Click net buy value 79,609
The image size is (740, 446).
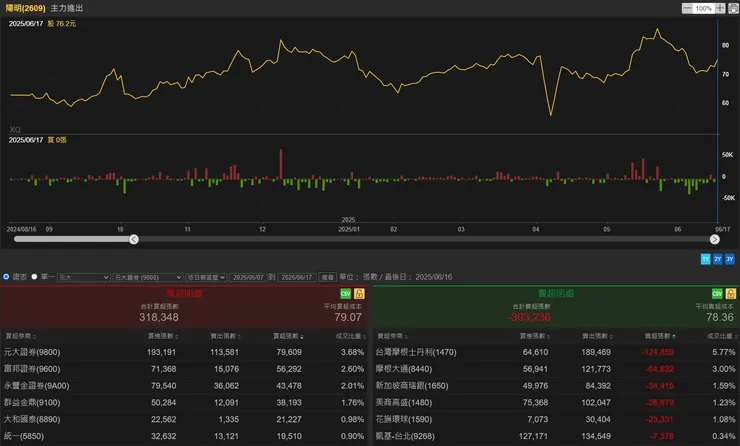click(289, 352)
